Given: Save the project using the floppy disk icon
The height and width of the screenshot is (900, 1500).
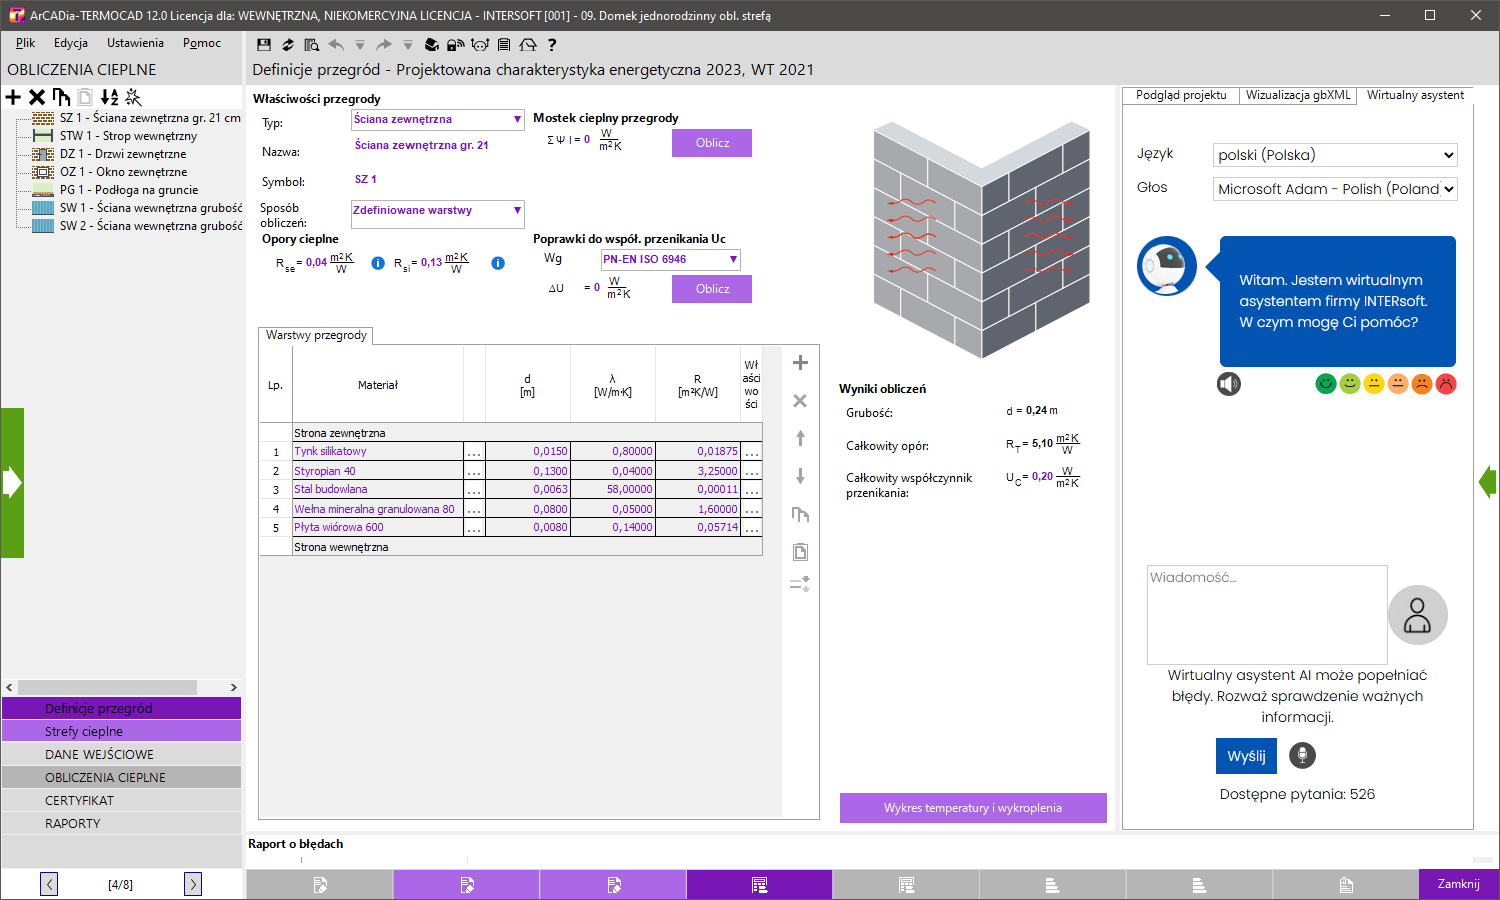Looking at the screenshot, I should point(263,44).
